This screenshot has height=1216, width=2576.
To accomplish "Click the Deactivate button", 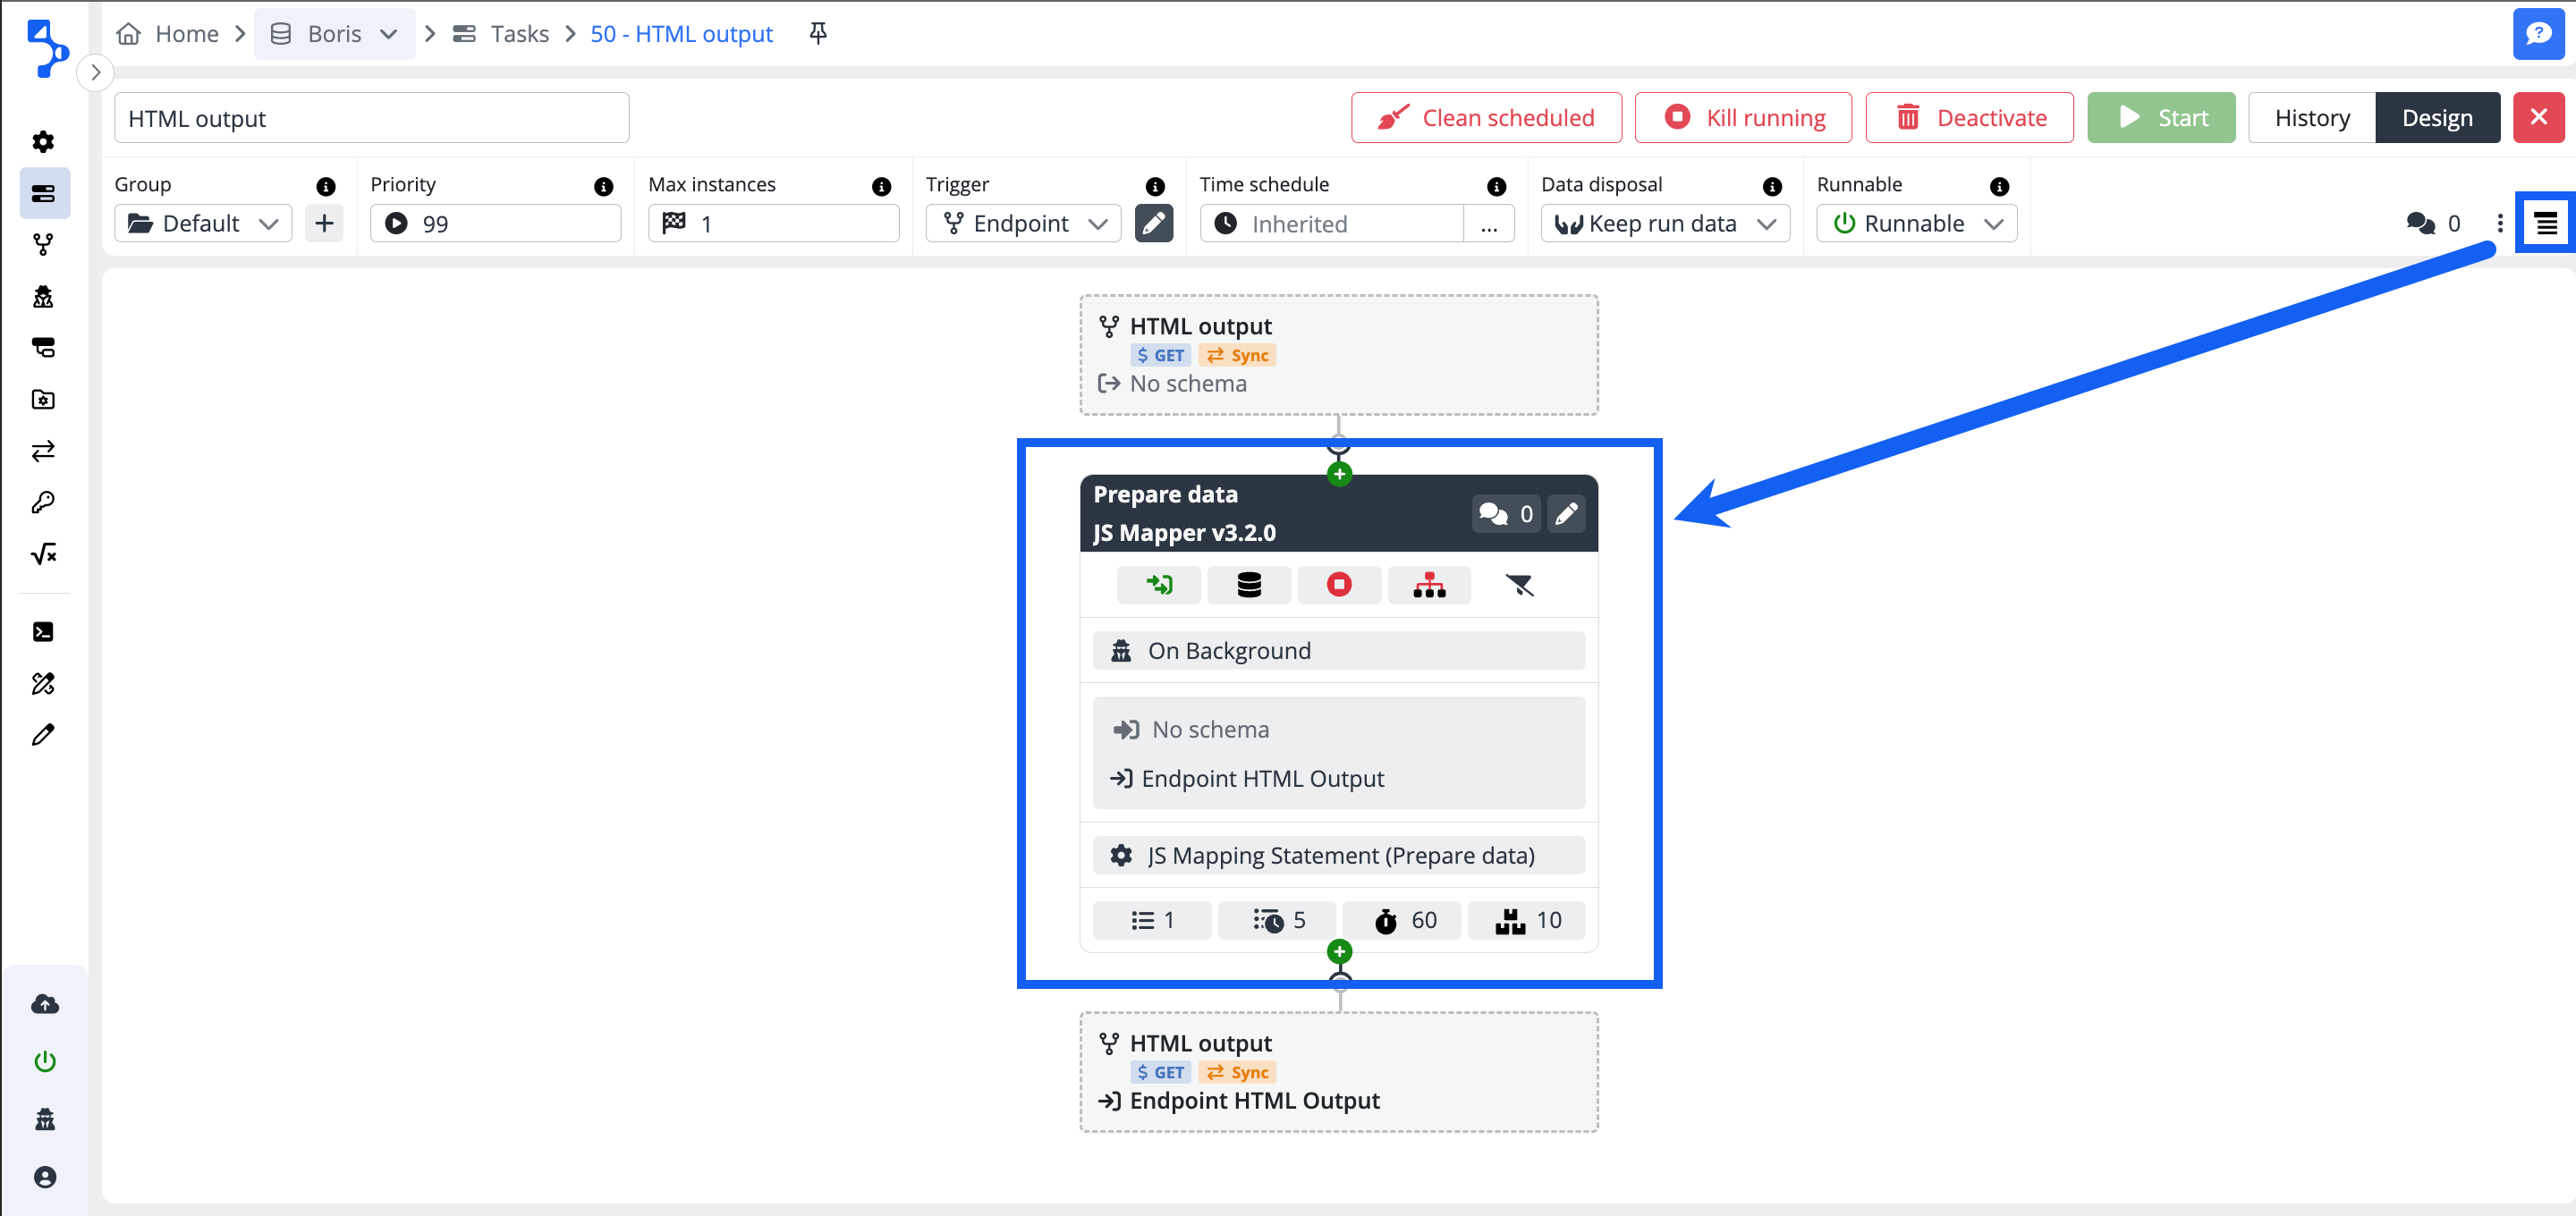I will tap(1968, 118).
